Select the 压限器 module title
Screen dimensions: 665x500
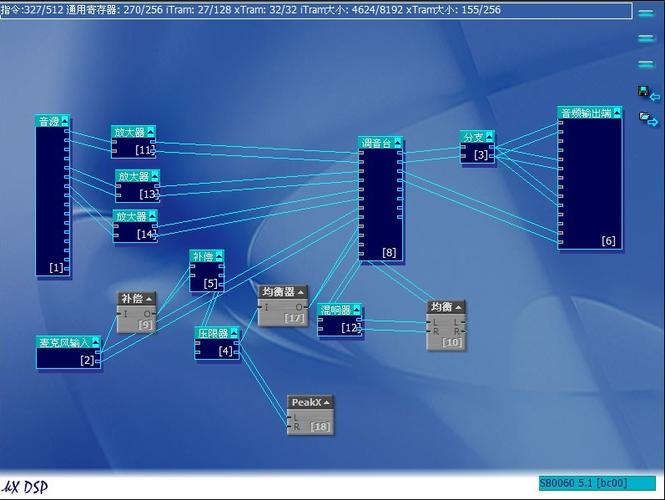point(213,333)
